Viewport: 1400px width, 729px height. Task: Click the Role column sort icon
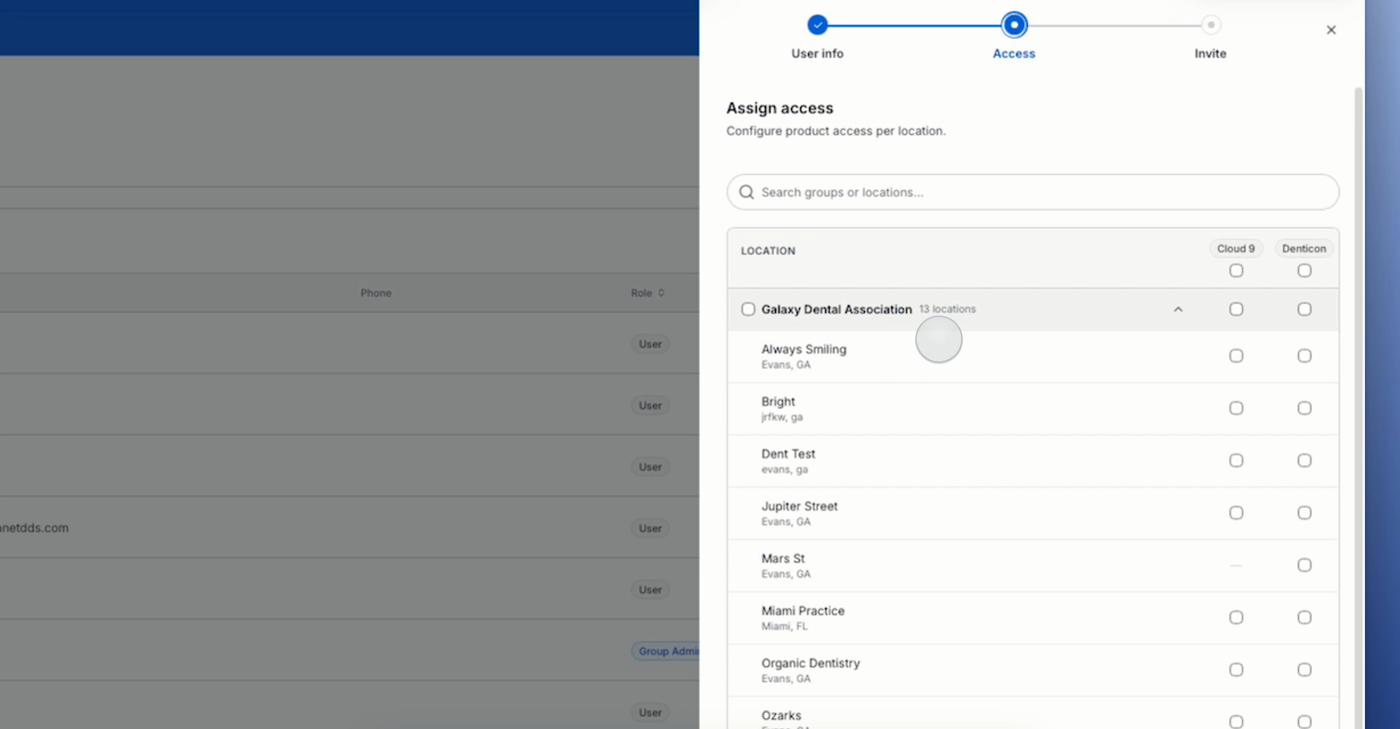pos(661,293)
